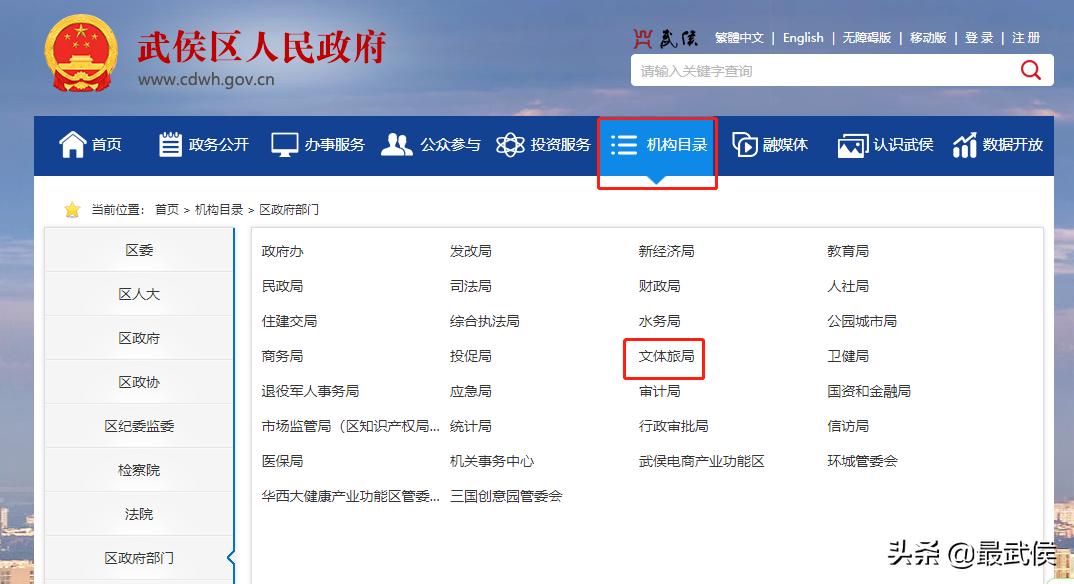Click the chart icon next to 数据开放
The height and width of the screenshot is (584, 1074).
coord(964,144)
